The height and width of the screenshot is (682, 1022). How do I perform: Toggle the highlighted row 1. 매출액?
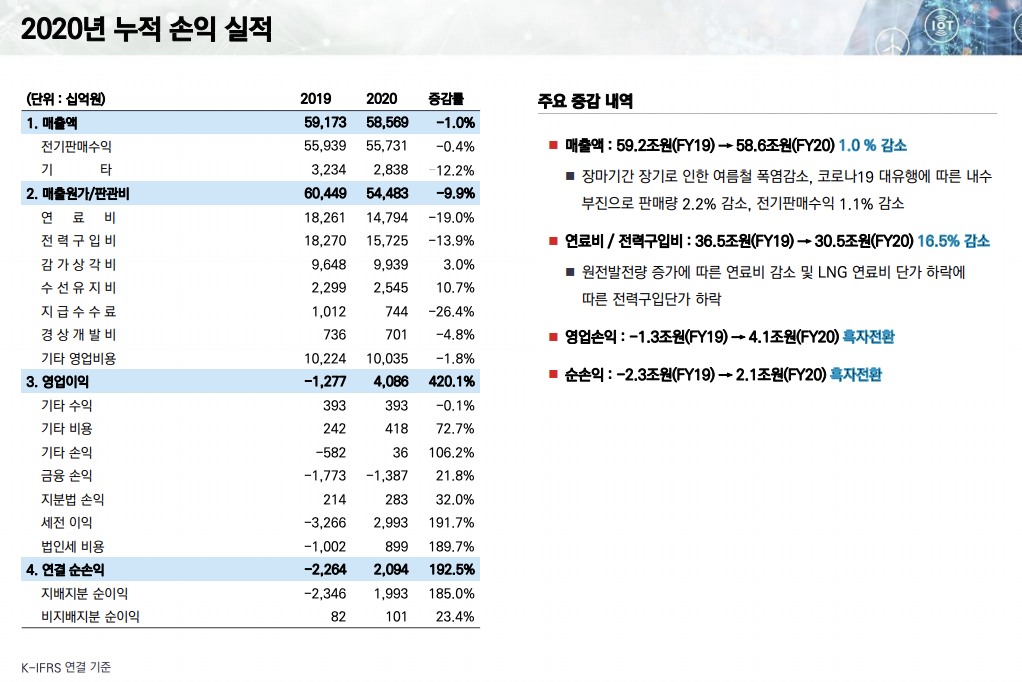click(200, 122)
